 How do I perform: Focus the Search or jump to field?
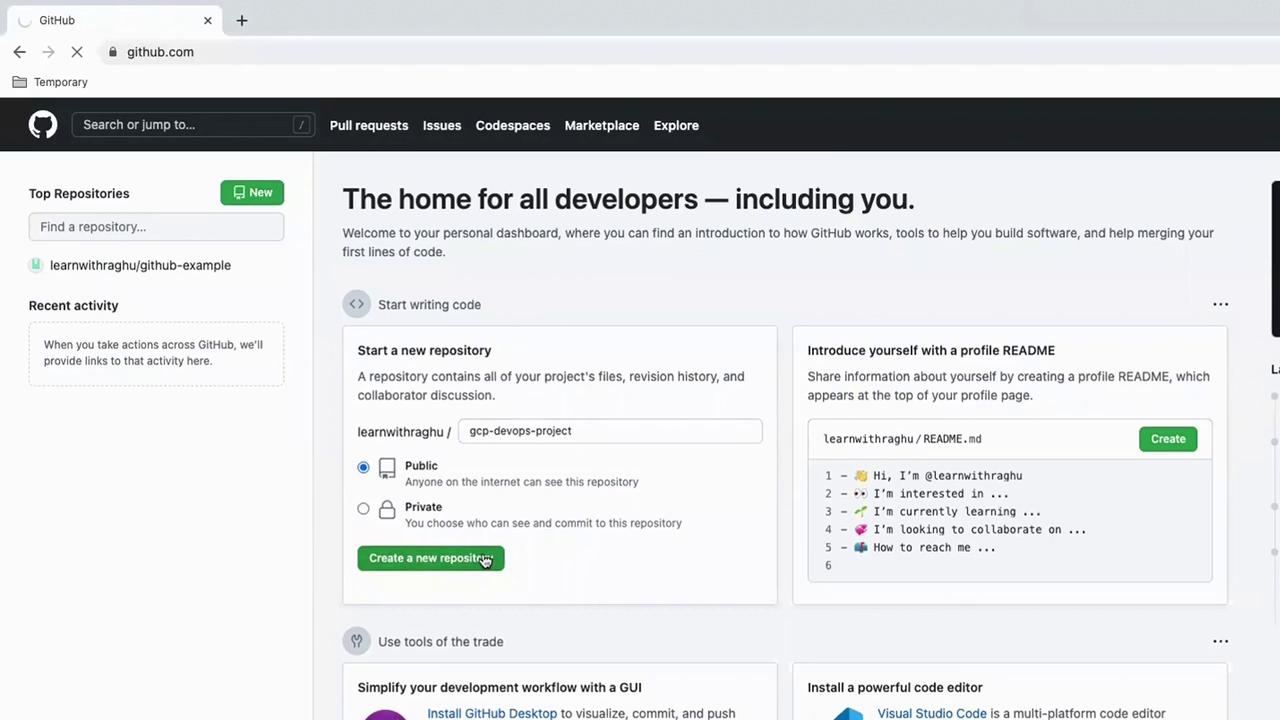click(193, 125)
